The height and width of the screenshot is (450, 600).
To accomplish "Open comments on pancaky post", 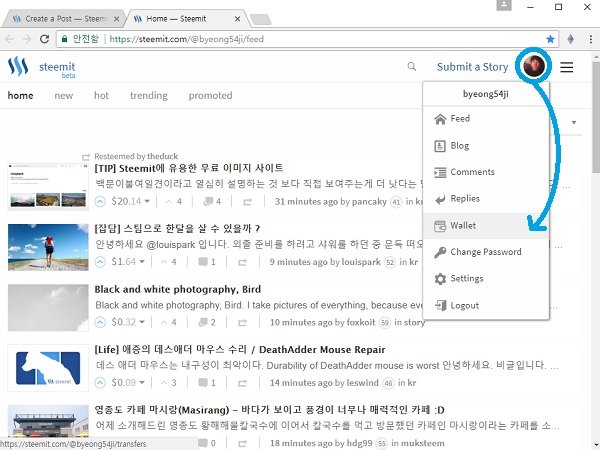I will pyautogui.click(x=212, y=202).
